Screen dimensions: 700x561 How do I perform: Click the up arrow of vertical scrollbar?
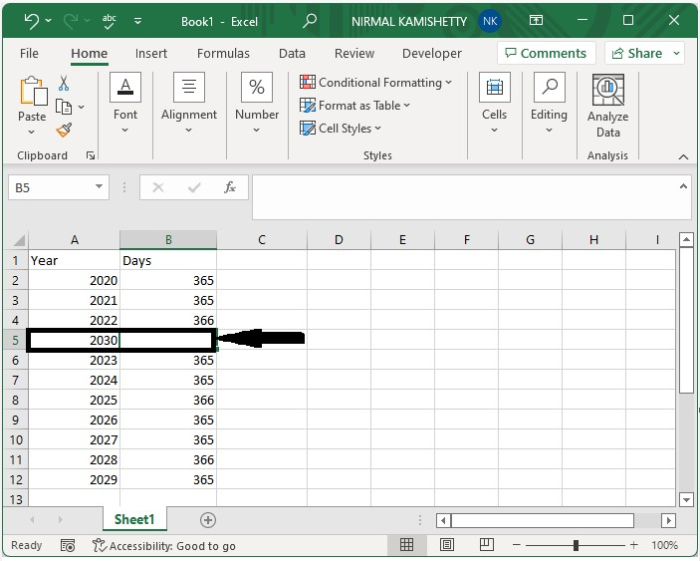(686, 240)
